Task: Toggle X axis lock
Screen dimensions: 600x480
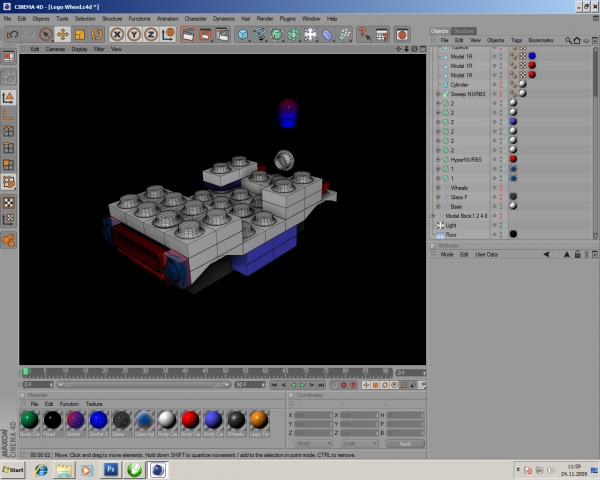Action: tap(117, 35)
